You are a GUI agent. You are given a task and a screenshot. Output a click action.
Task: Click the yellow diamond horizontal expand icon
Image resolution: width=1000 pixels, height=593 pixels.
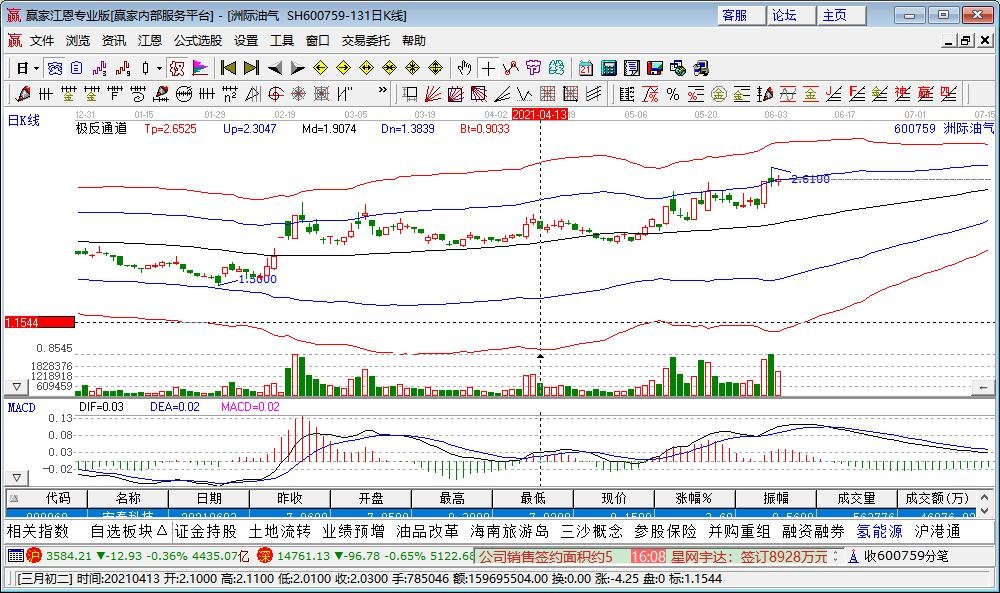point(366,68)
